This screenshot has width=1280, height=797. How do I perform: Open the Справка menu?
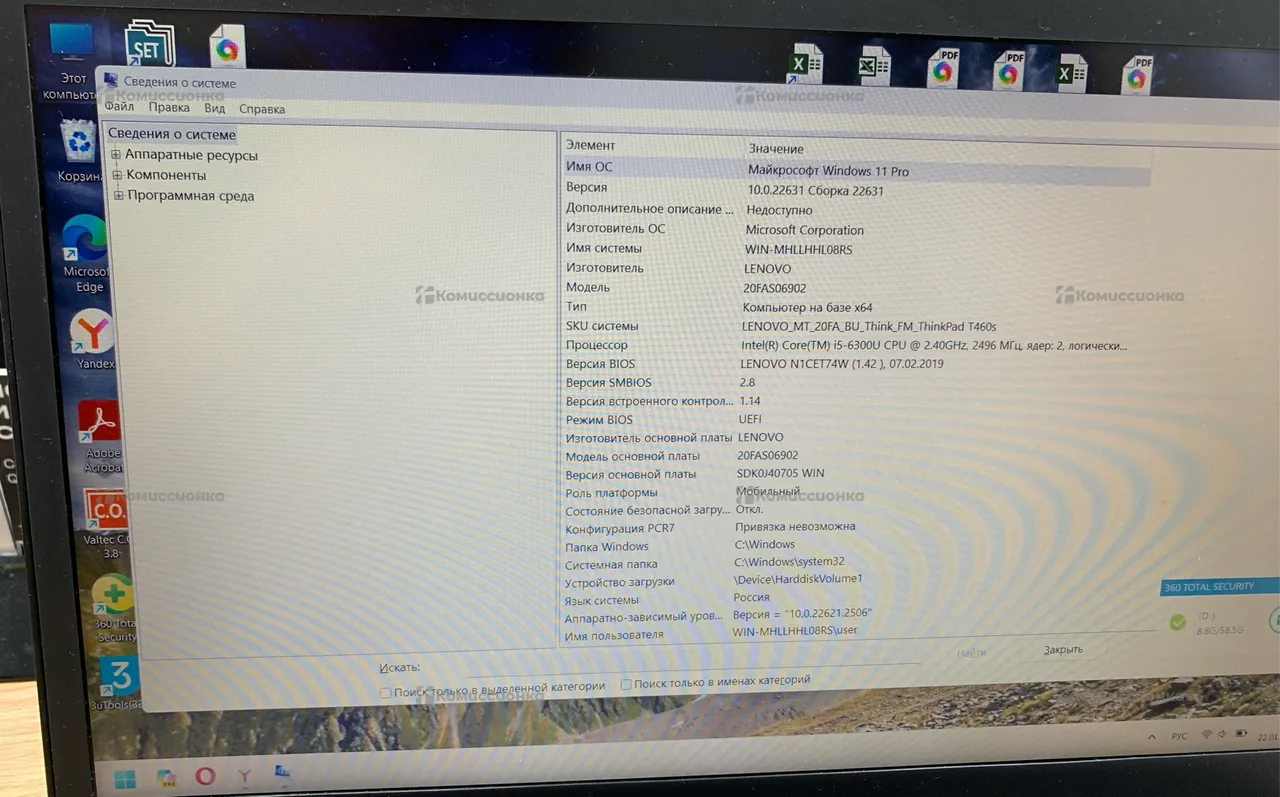coord(262,109)
